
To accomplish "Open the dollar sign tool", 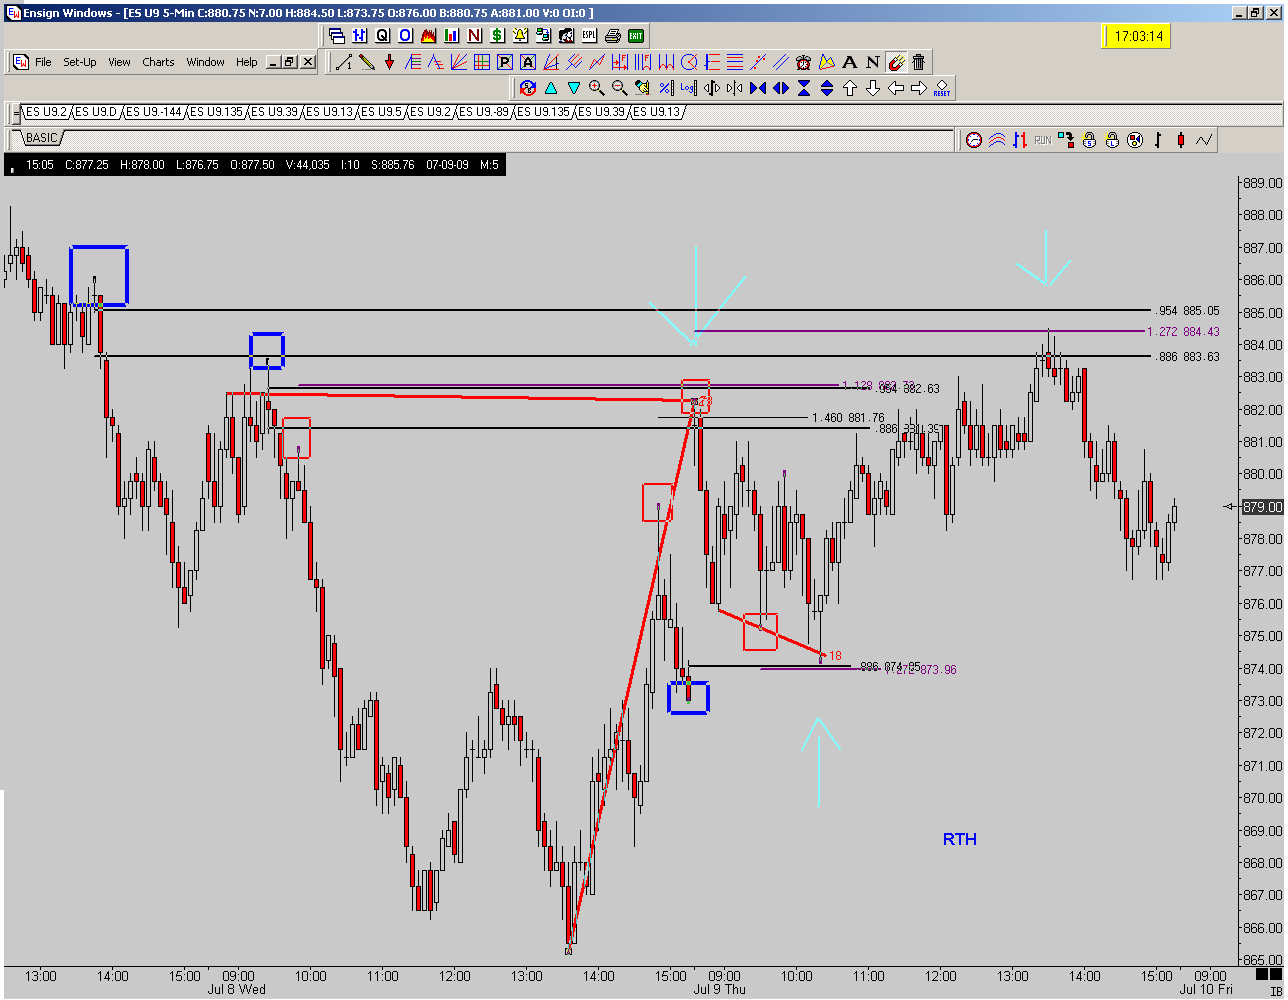I will [x=497, y=35].
